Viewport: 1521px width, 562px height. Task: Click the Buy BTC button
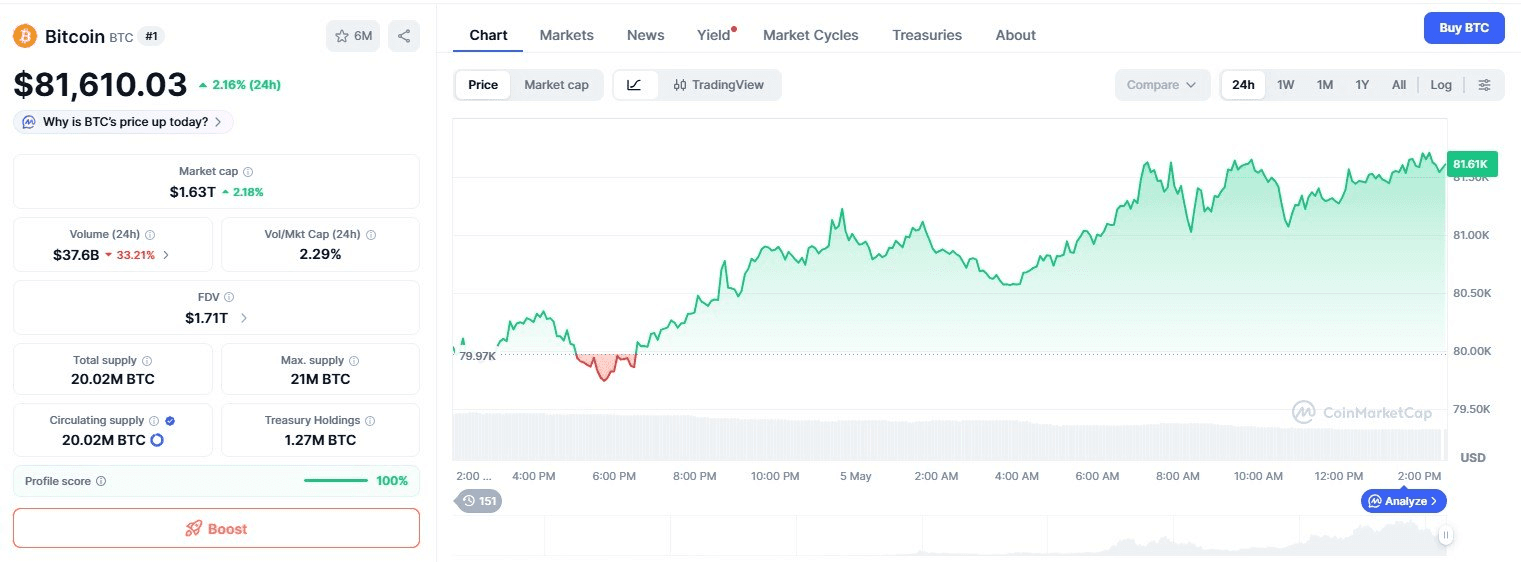tap(1464, 28)
